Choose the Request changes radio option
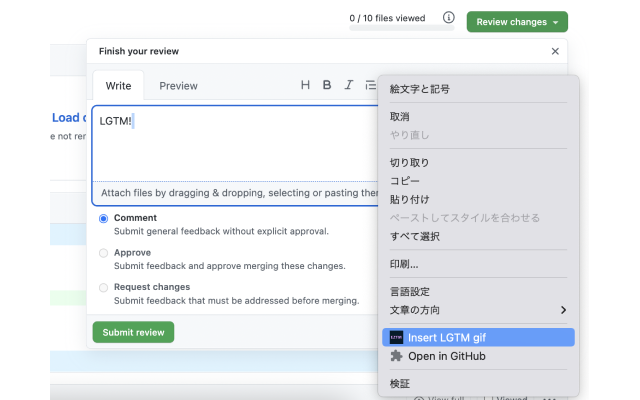 tap(104, 287)
